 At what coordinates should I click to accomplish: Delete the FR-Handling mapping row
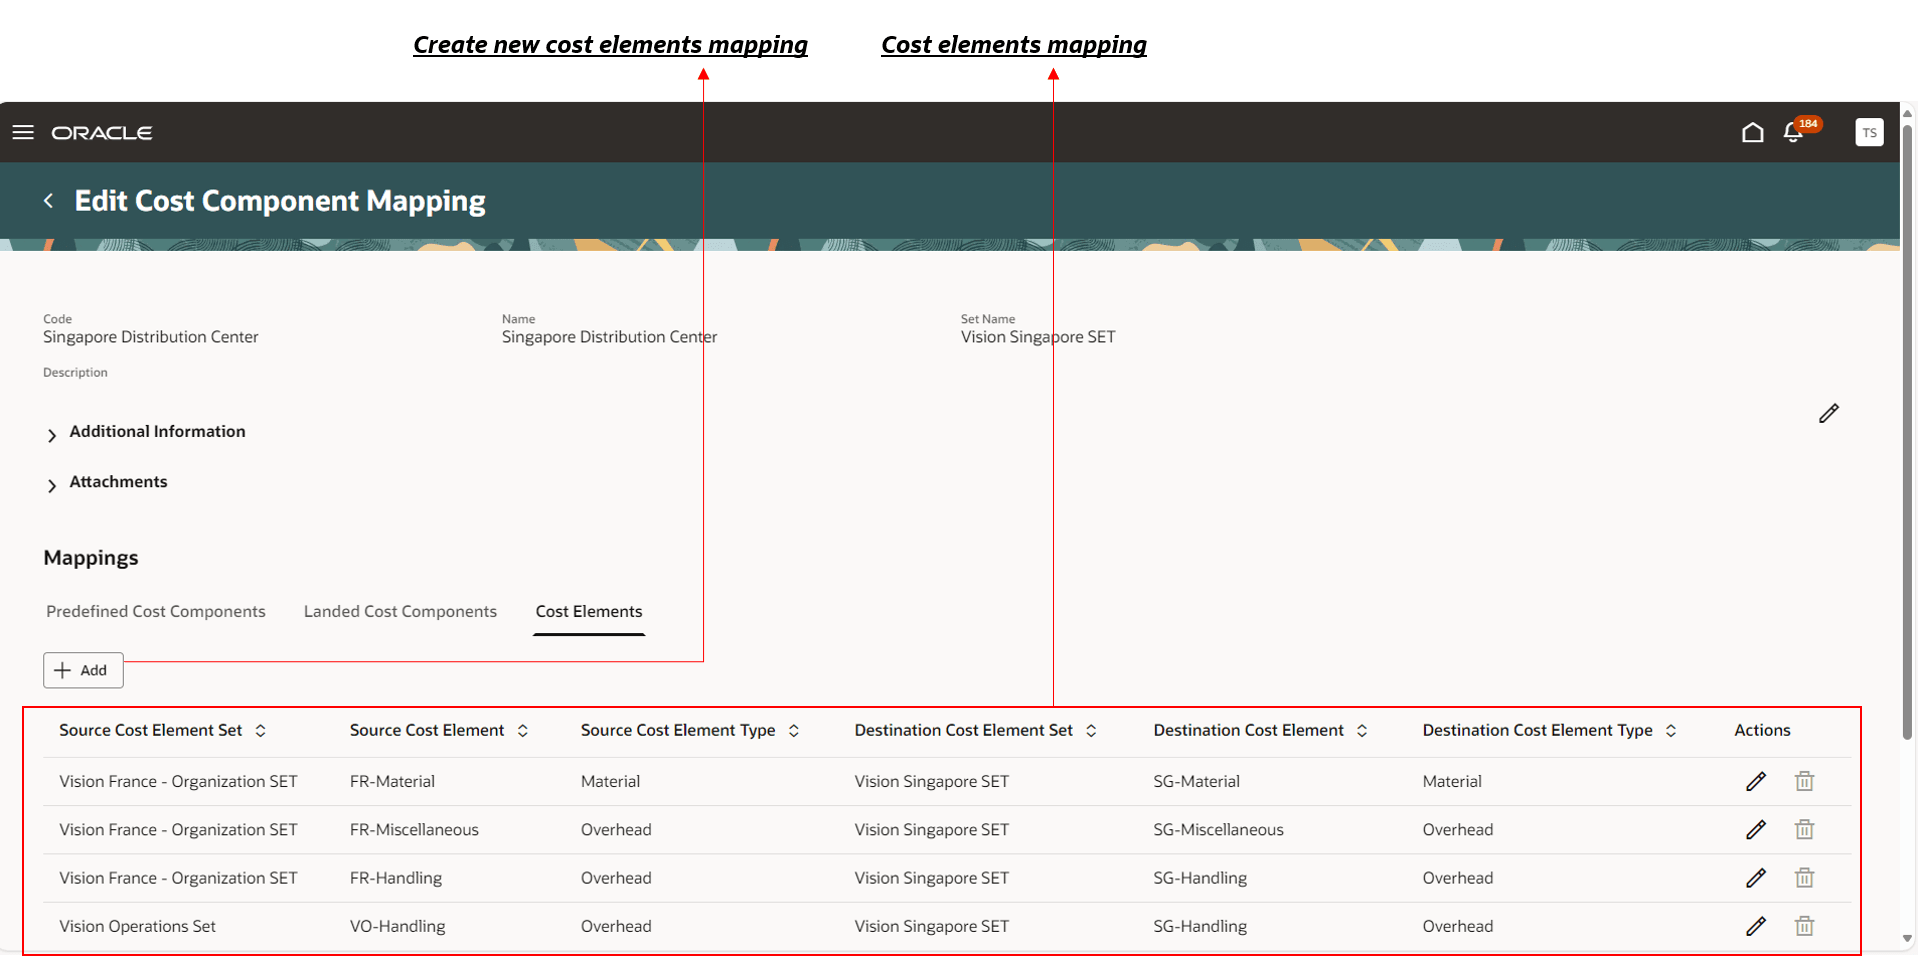point(1804,878)
